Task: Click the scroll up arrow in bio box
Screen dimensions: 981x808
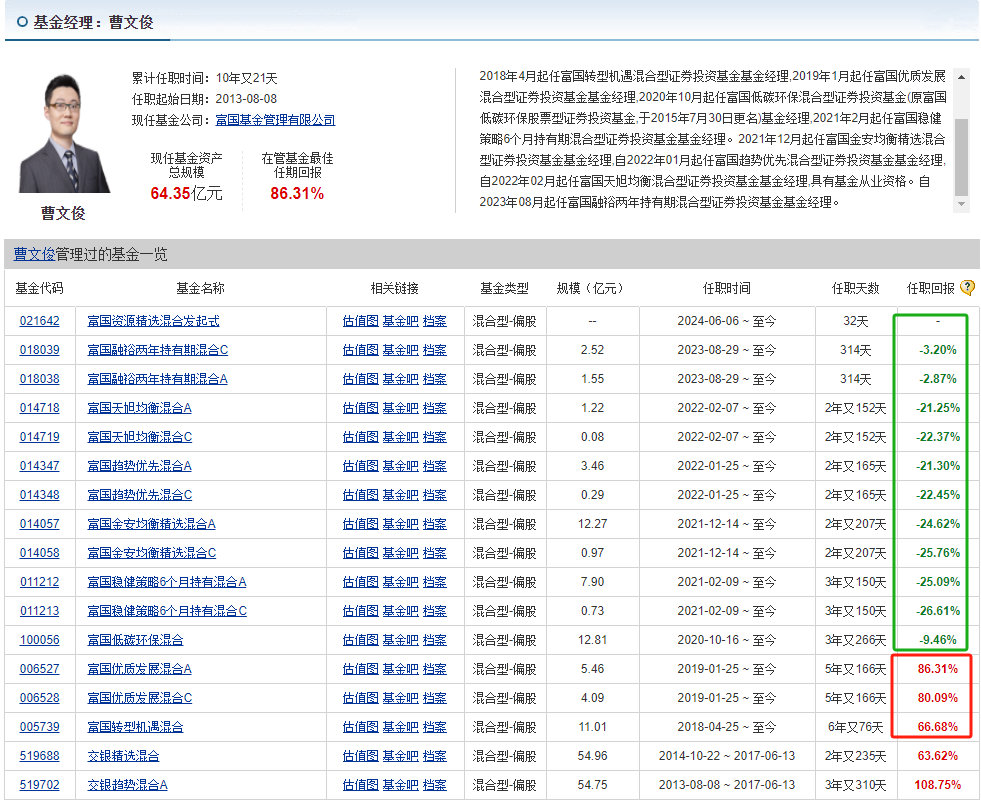Action: click(x=961, y=77)
